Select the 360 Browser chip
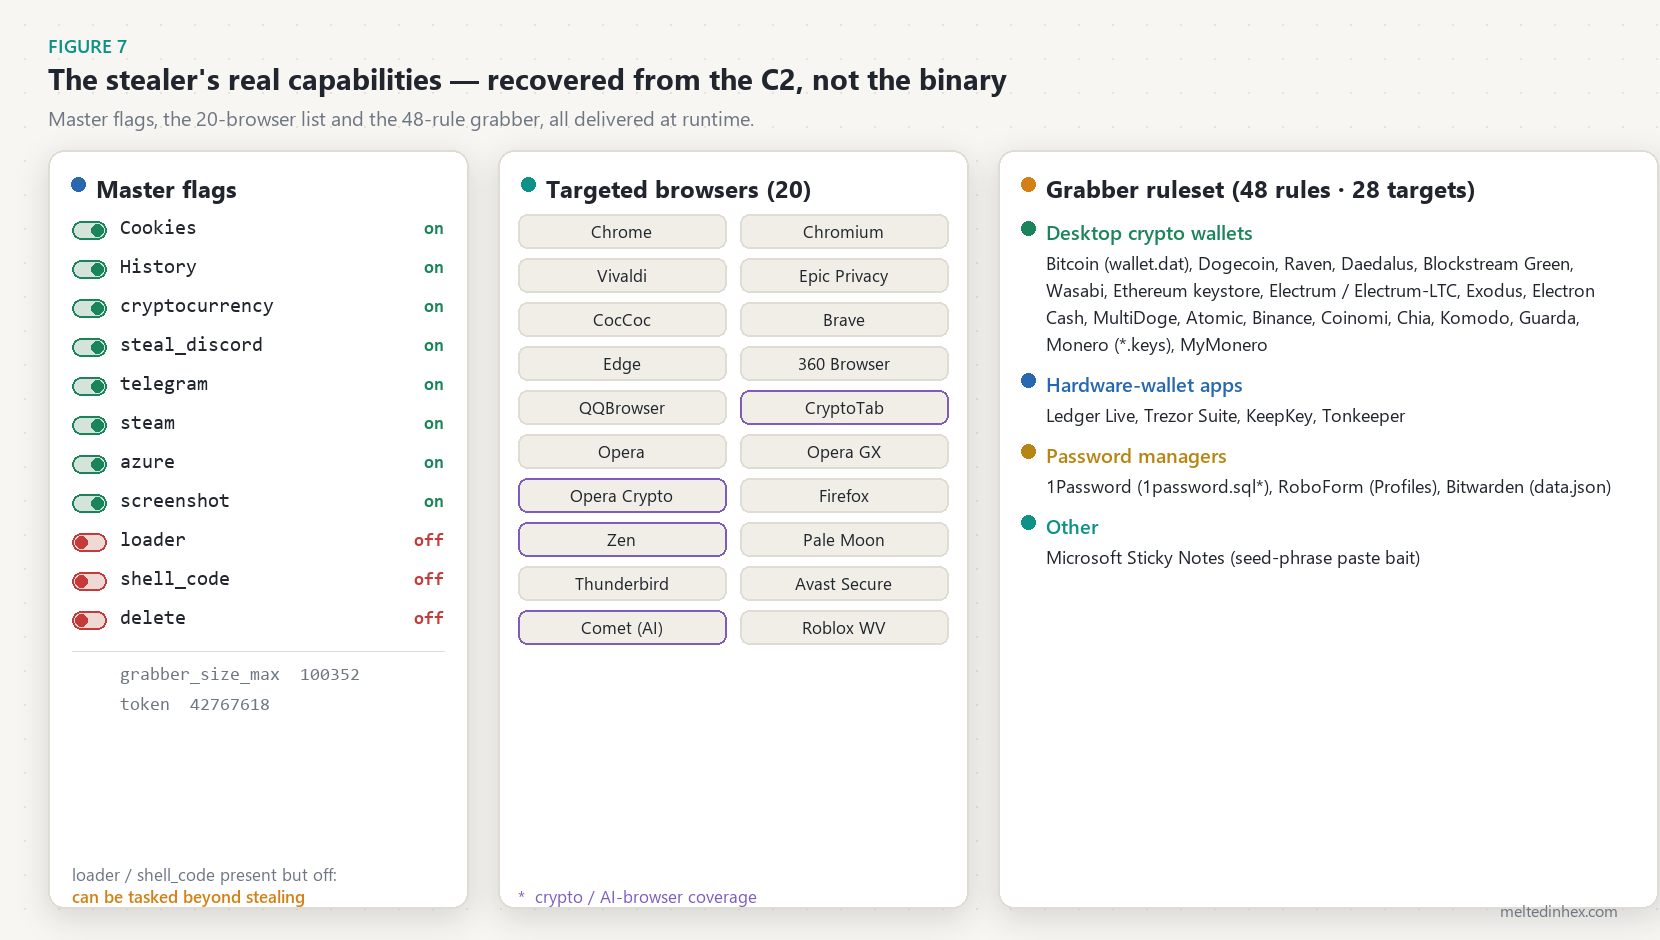Screen dimensions: 1660x940 coord(844,364)
